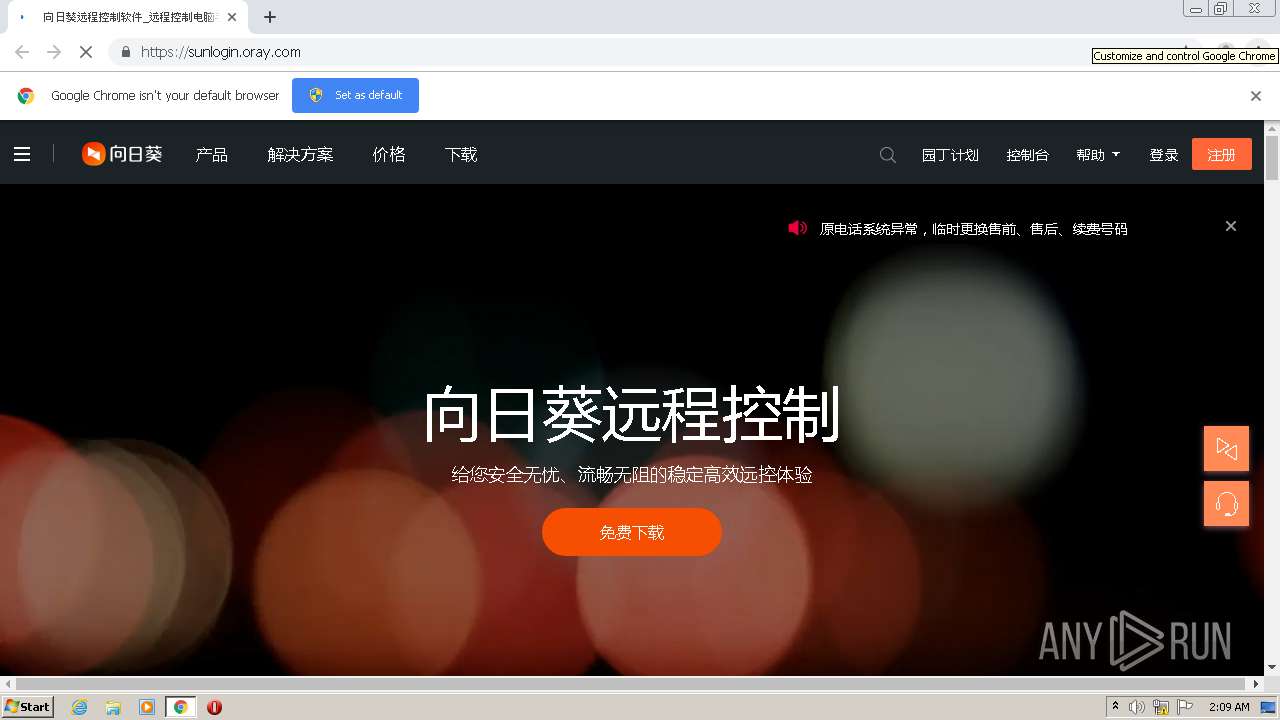Screen dimensions: 1280x720
Task: Open the customer service headset icon
Action: [1226, 503]
